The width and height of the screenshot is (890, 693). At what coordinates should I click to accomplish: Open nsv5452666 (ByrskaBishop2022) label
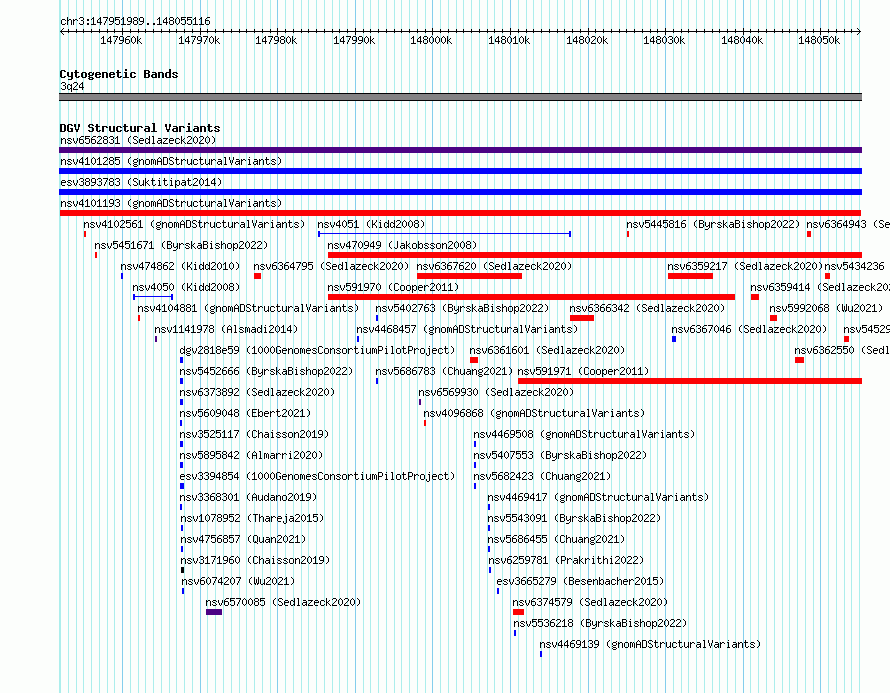click(x=266, y=371)
